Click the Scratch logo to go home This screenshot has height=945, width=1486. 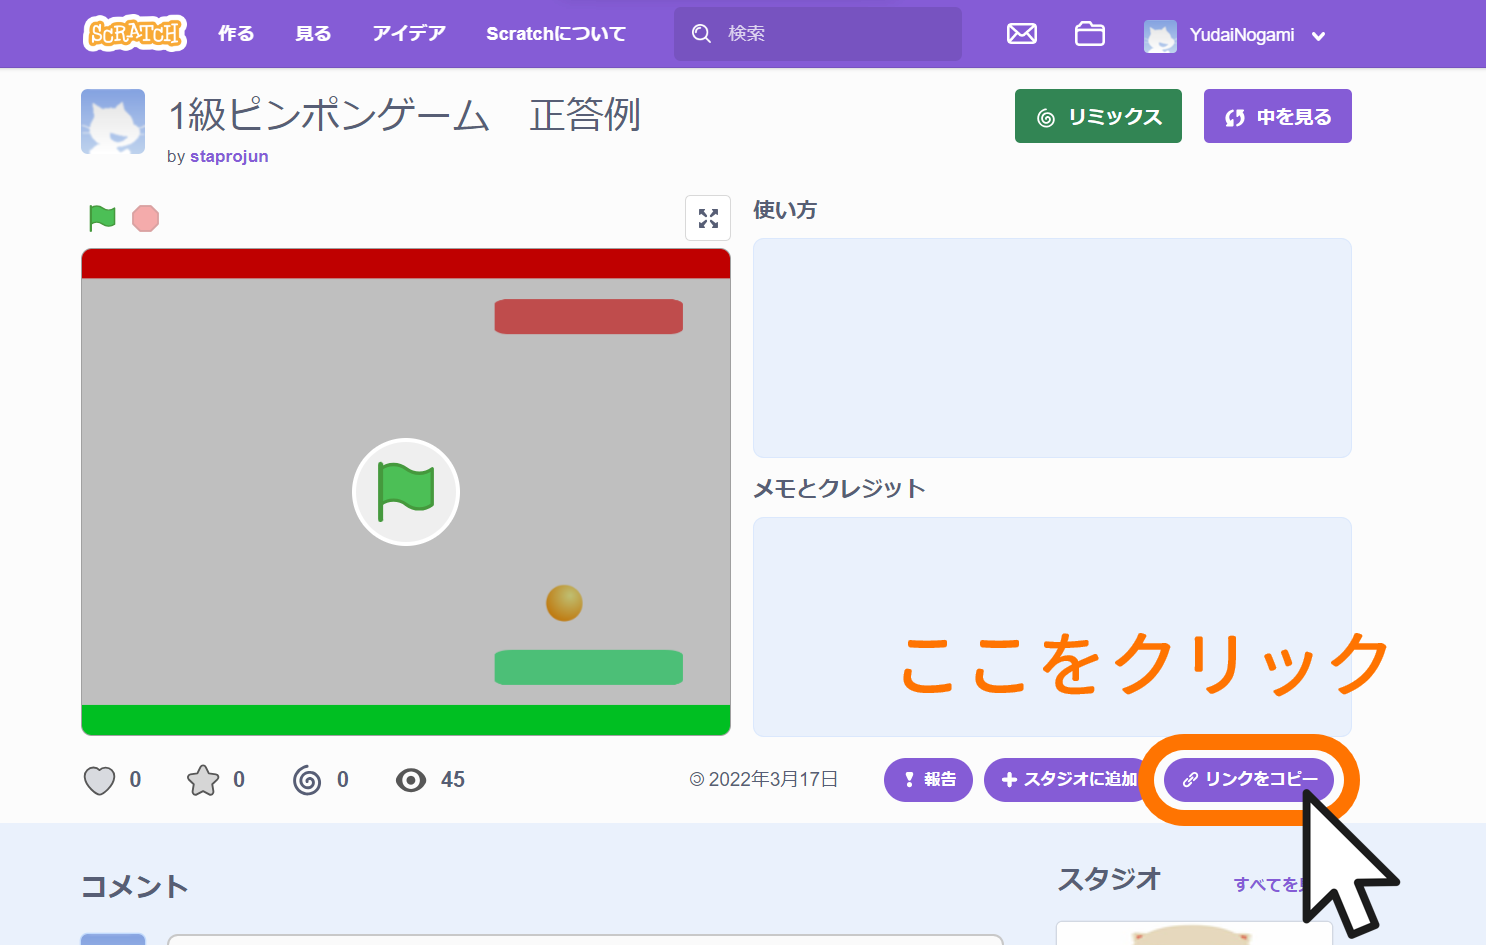click(x=134, y=33)
